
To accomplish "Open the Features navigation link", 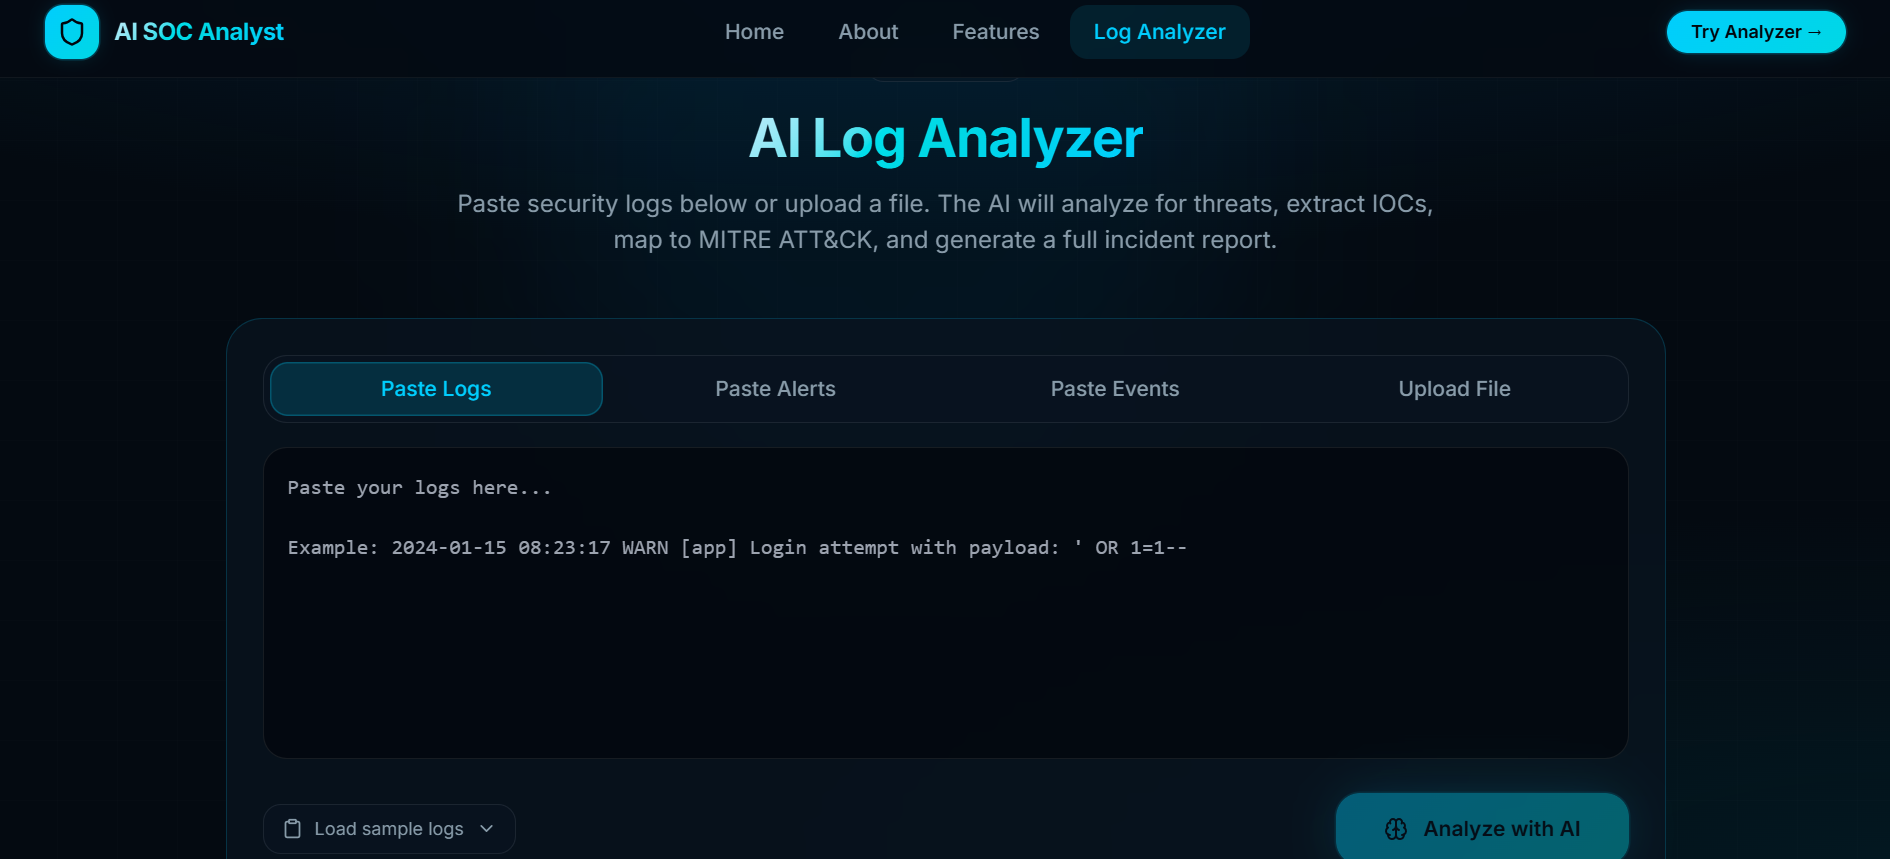I will pos(995,32).
